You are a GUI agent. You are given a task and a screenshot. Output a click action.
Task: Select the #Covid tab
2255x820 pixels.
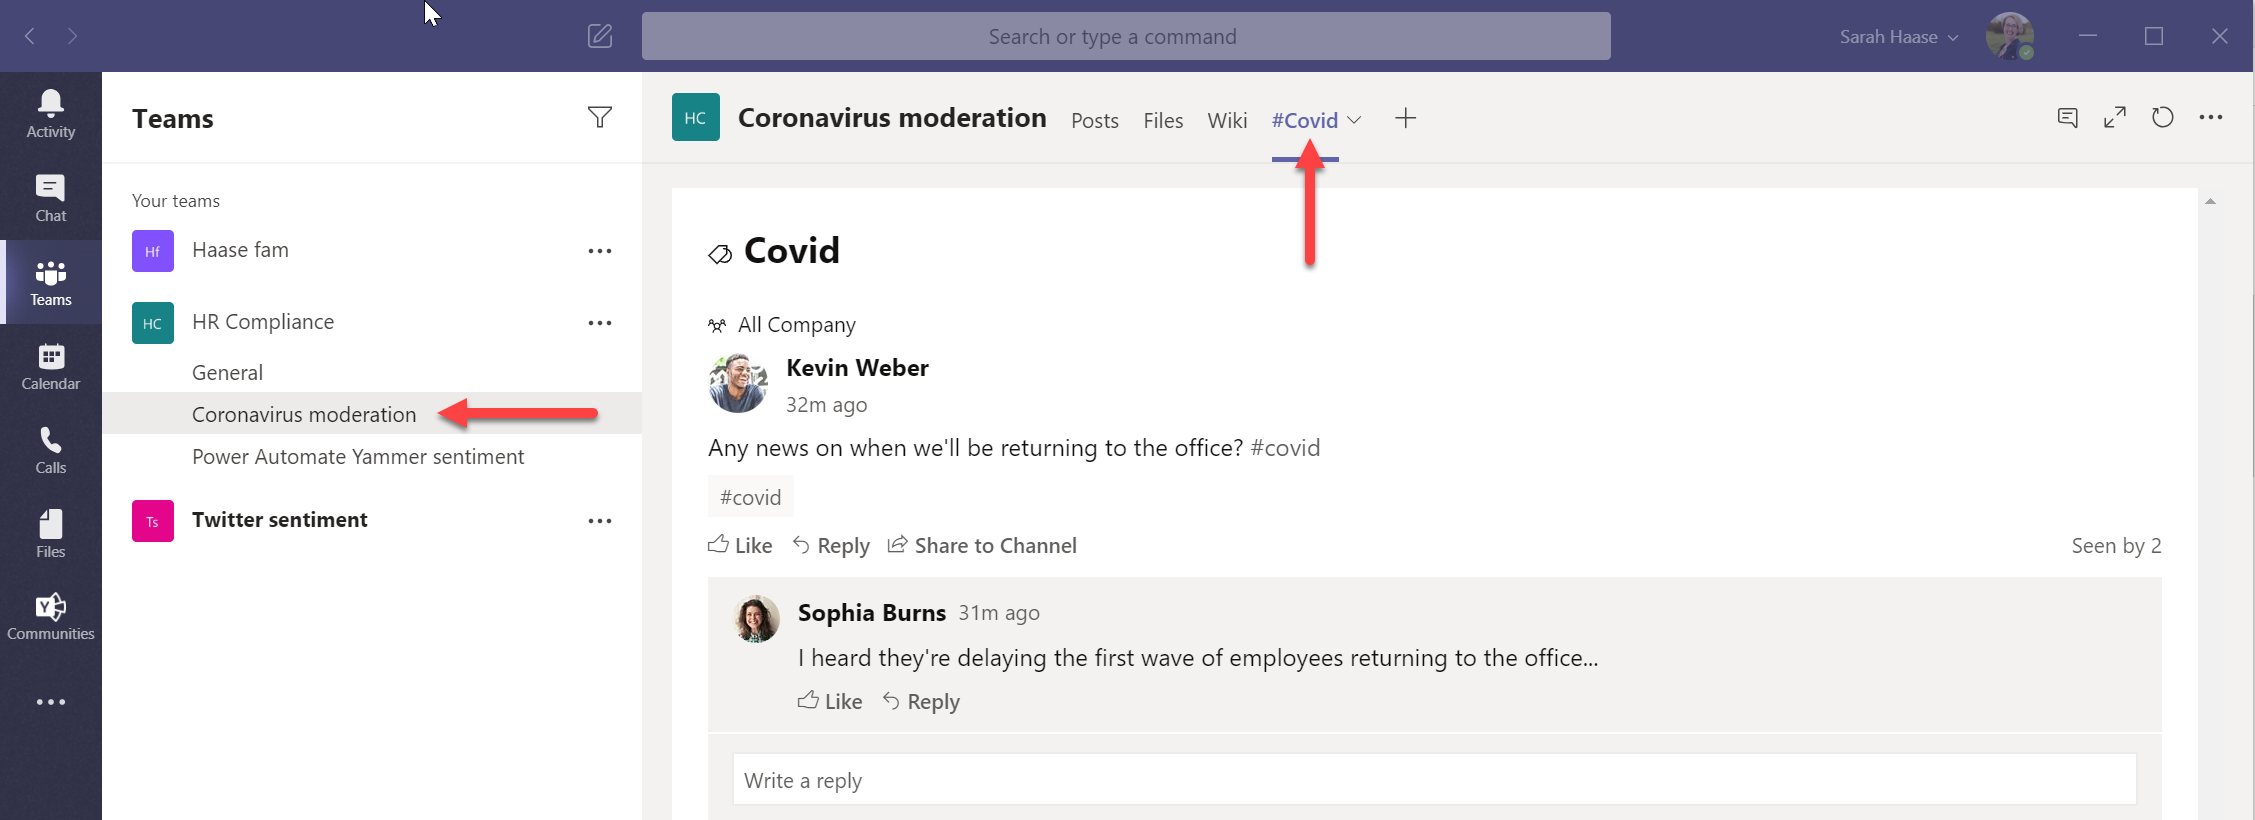pos(1305,121)
